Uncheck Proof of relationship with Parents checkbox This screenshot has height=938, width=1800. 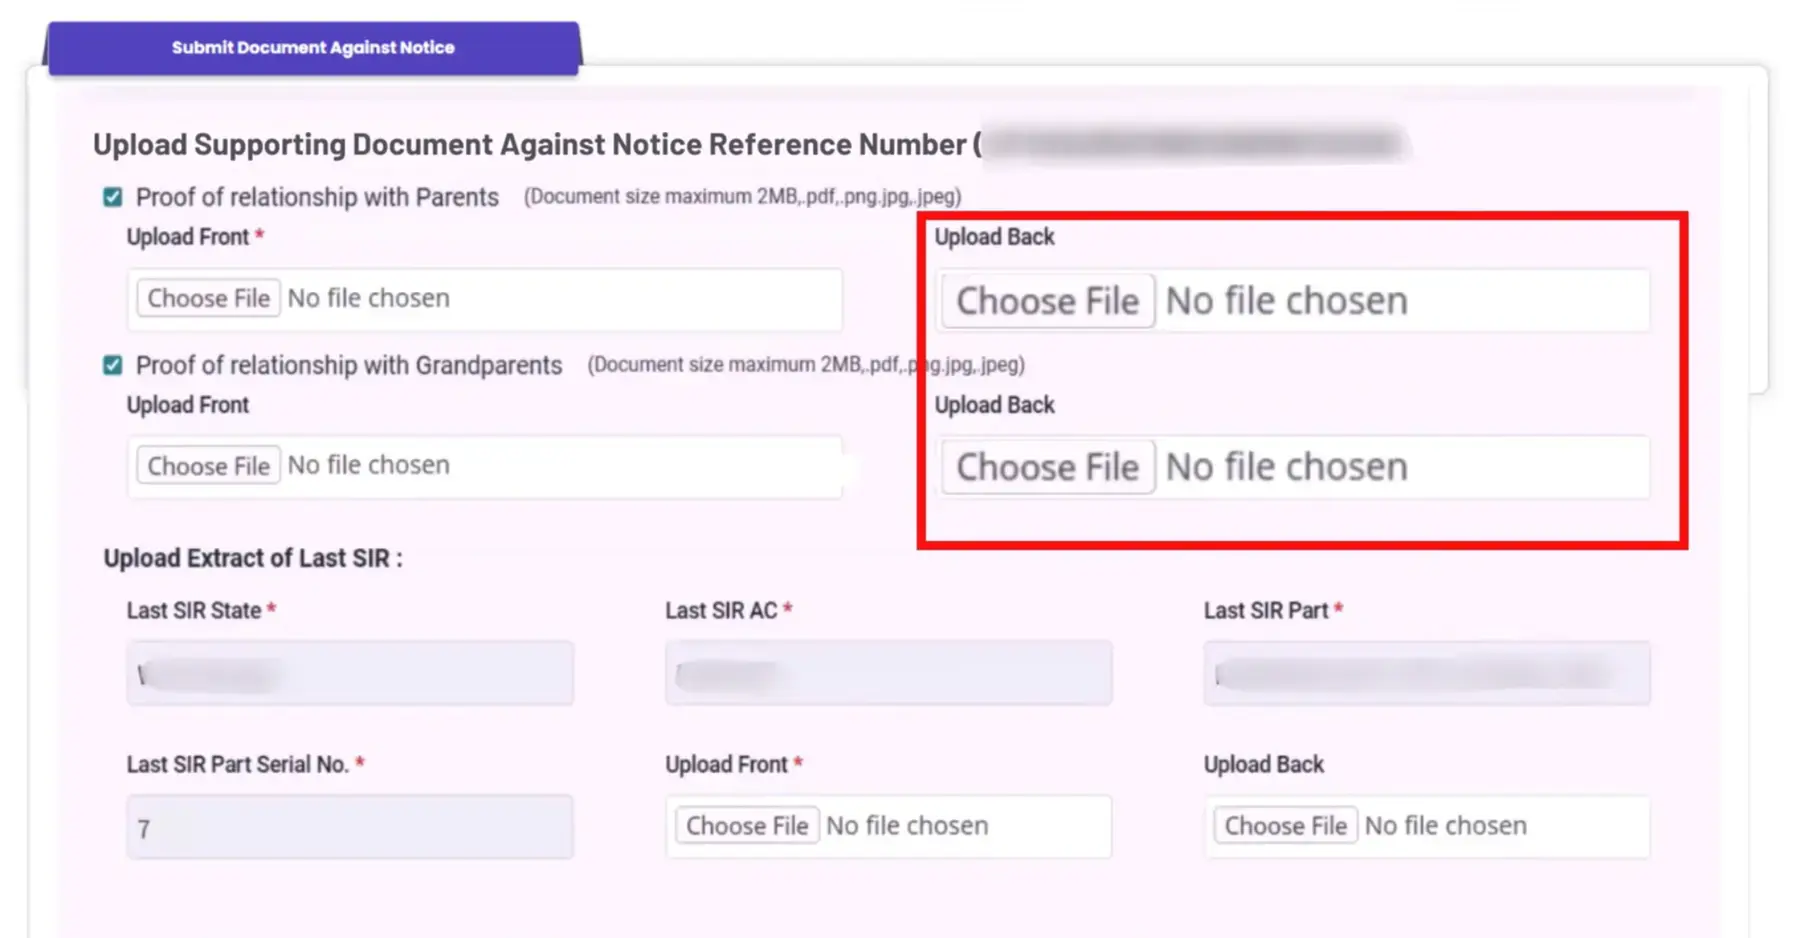coord(113,197)
